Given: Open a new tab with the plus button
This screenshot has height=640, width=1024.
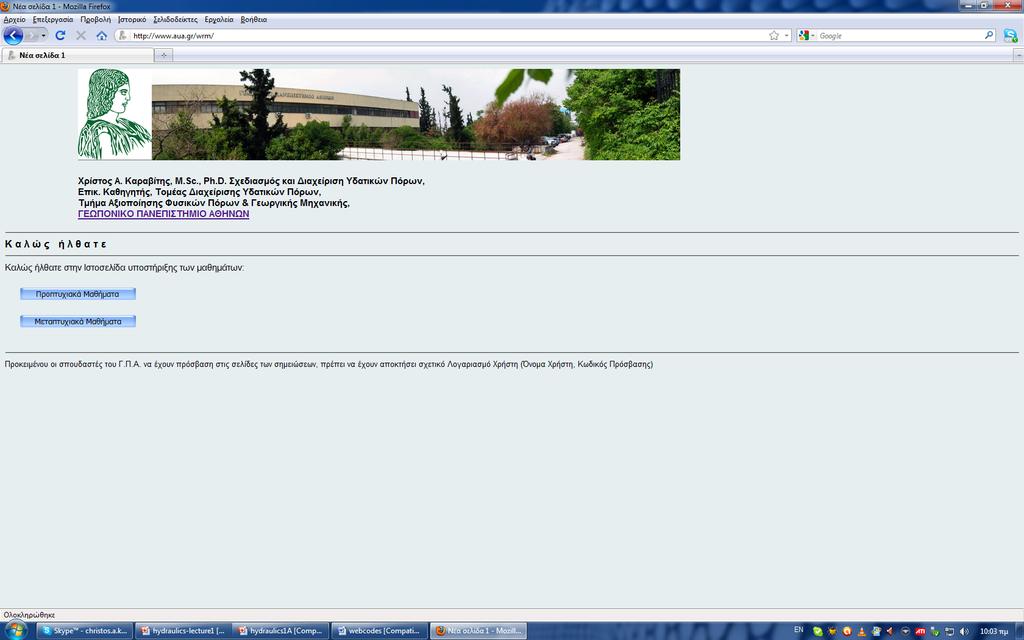Looking at the screenshot, I should [163, 56].
